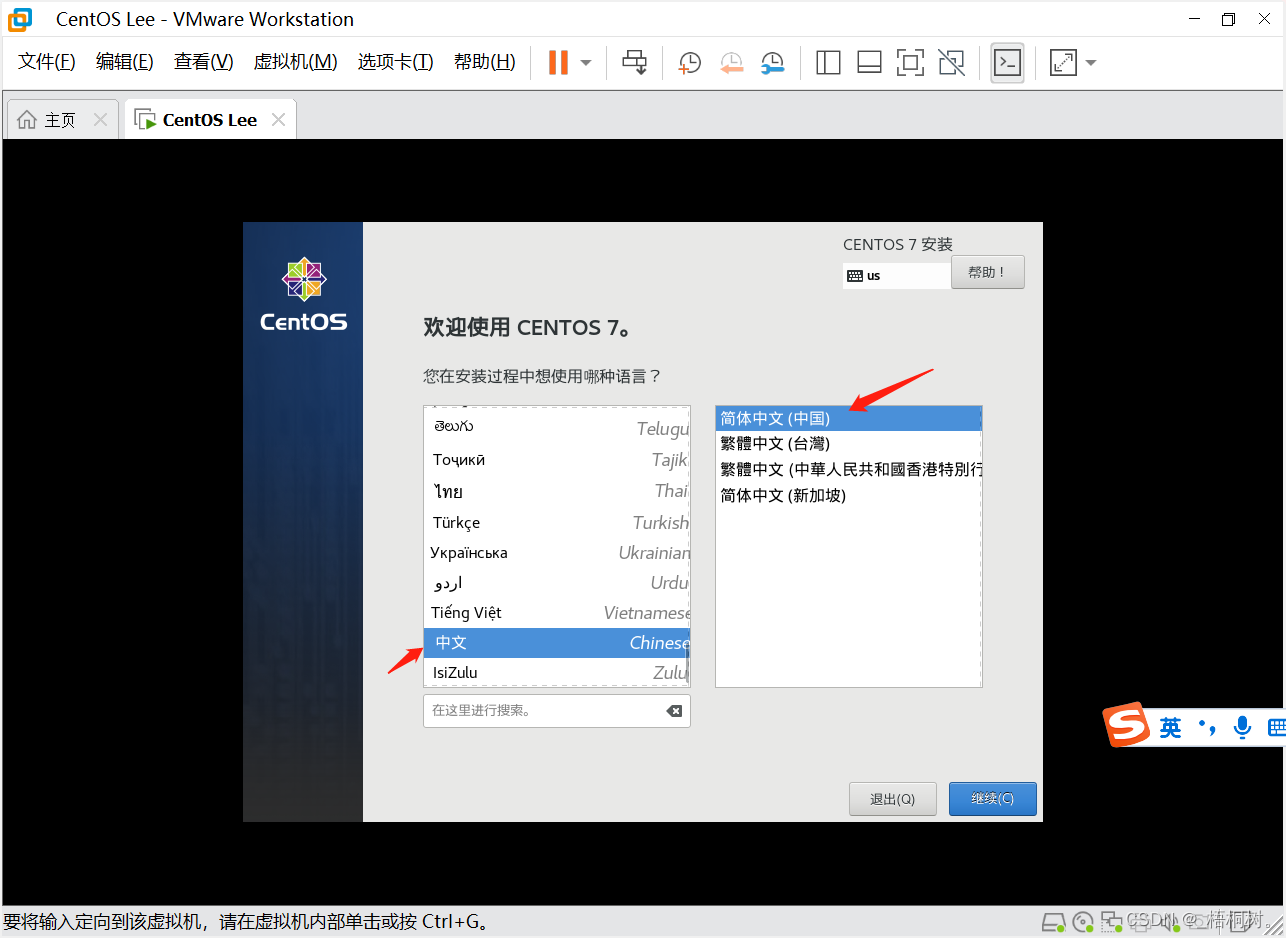The height and width of the screenshot is (938, 1286).
Task: Switch the VM to Unity mode
Action: [x=951, y=62]
